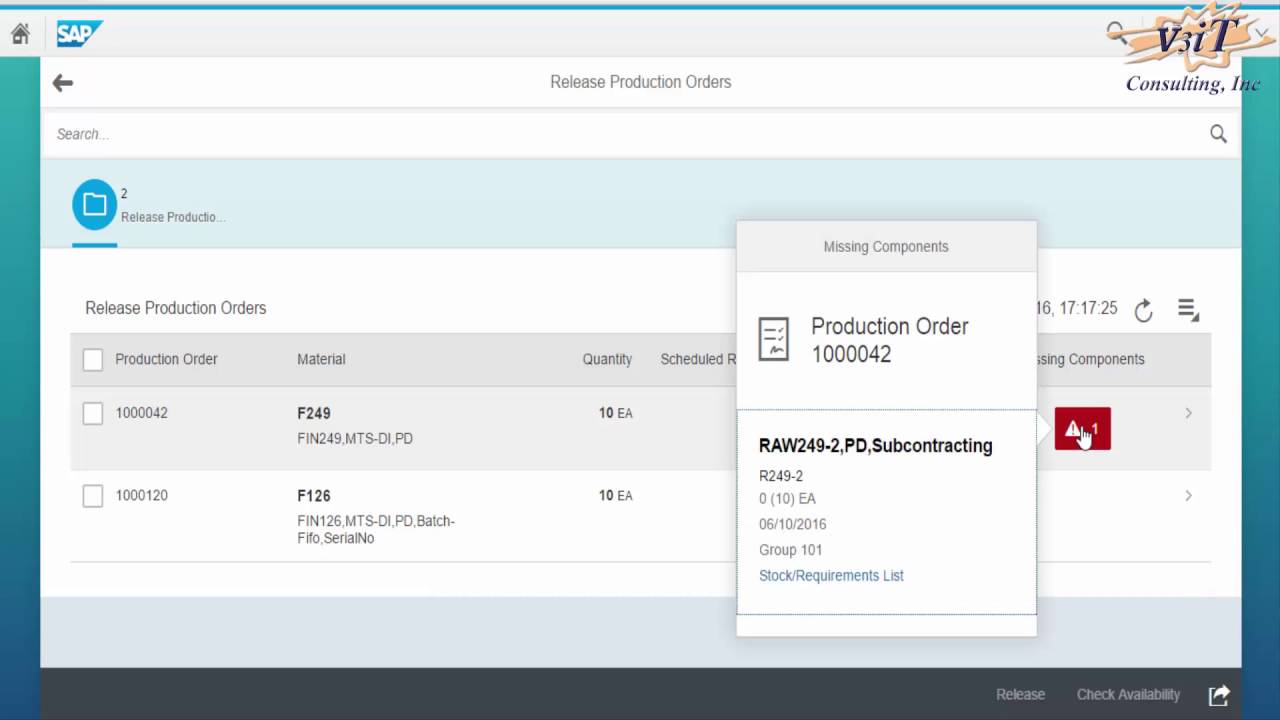
Task: Open the share icon in footer
Action: (x=1218, y=695)
